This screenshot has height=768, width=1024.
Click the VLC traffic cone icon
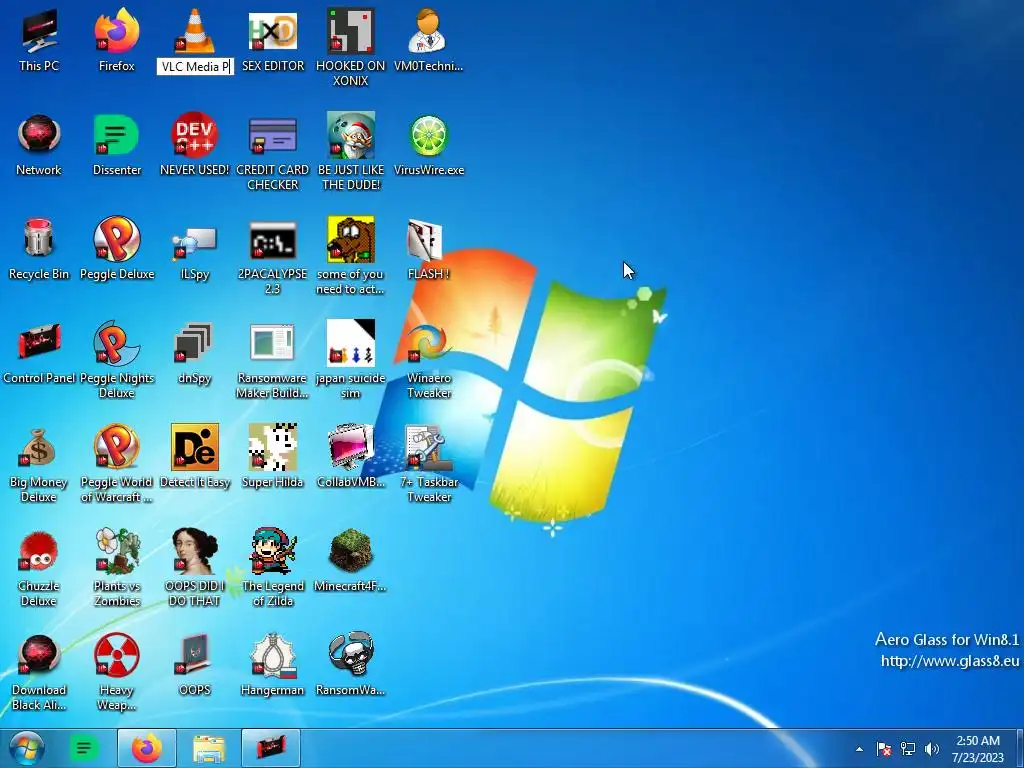[195, 31]
